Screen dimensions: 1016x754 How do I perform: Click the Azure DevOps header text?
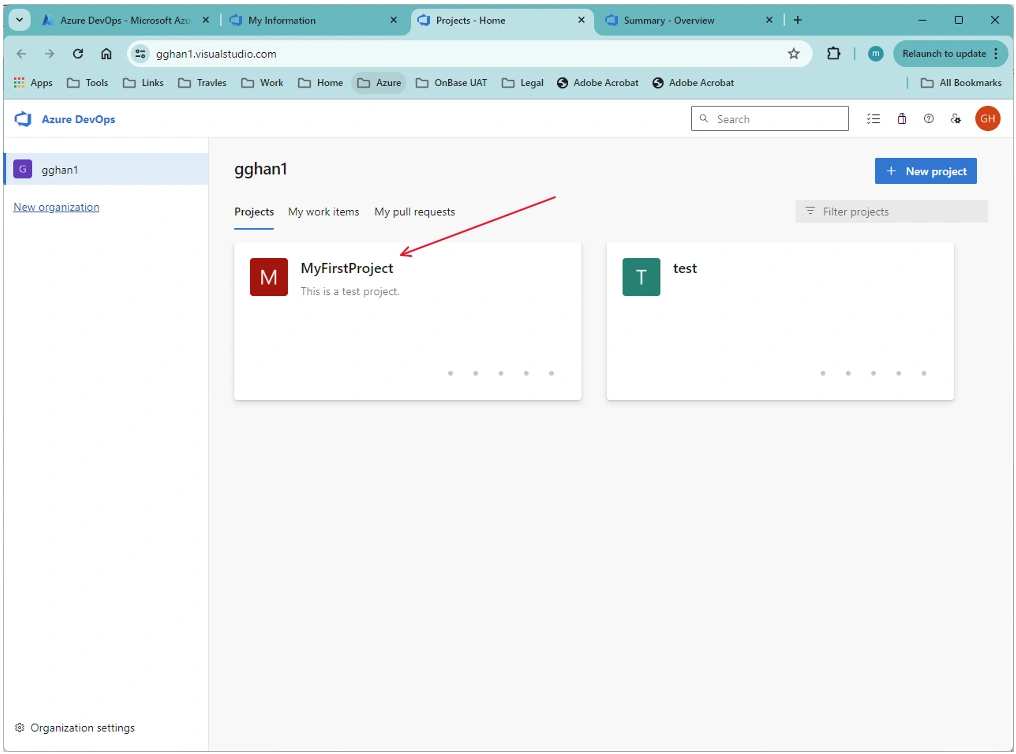(78, 119)
